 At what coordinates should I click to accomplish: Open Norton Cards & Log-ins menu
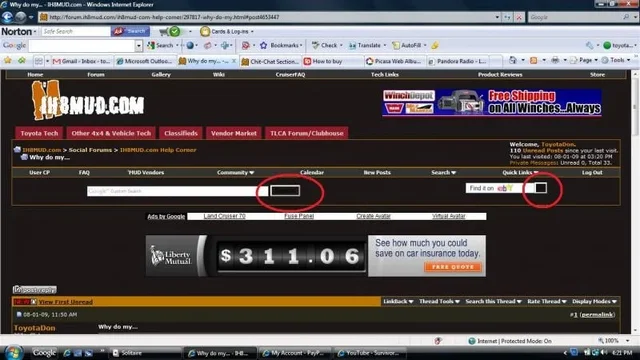[227, 31]
